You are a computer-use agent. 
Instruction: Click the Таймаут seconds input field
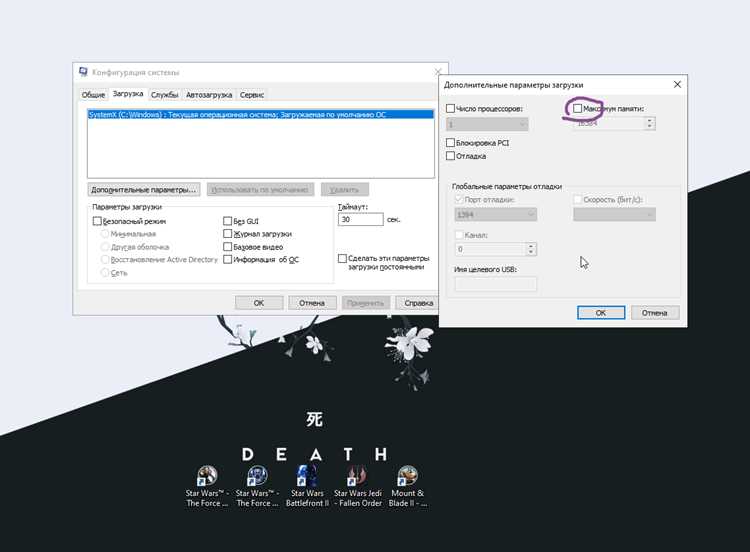361,220
